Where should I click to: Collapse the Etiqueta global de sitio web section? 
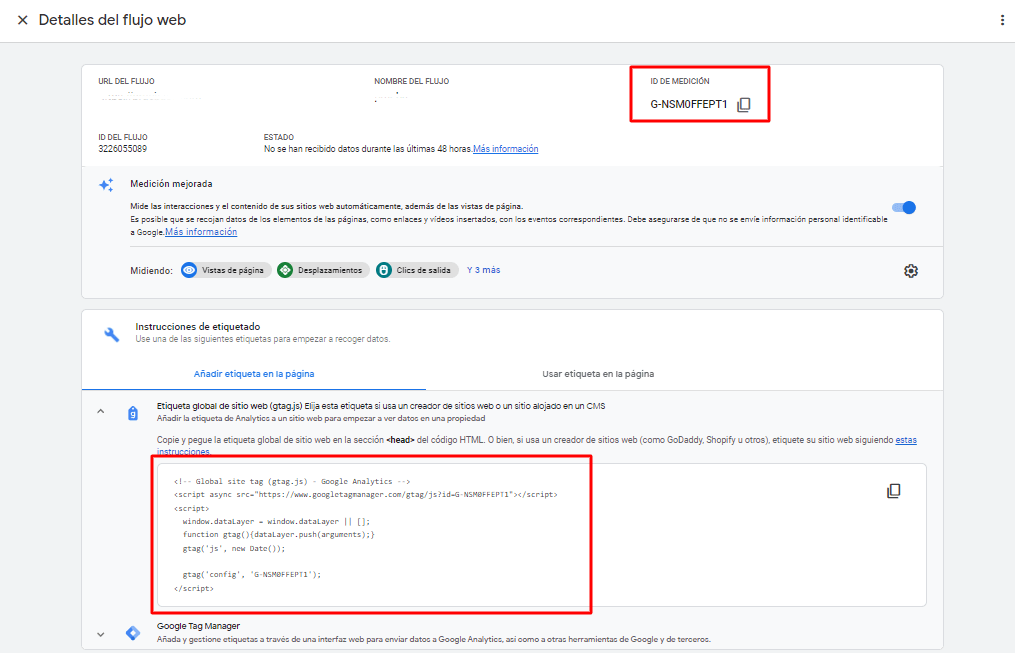[100, 412]
